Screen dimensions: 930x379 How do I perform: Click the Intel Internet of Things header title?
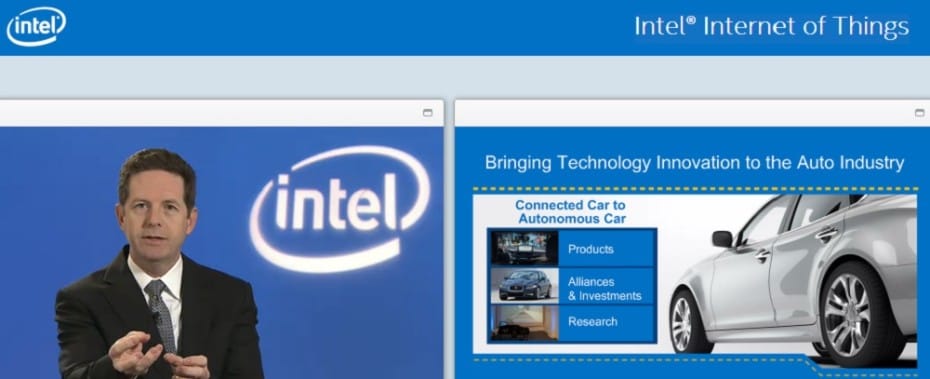pos(771,27)
